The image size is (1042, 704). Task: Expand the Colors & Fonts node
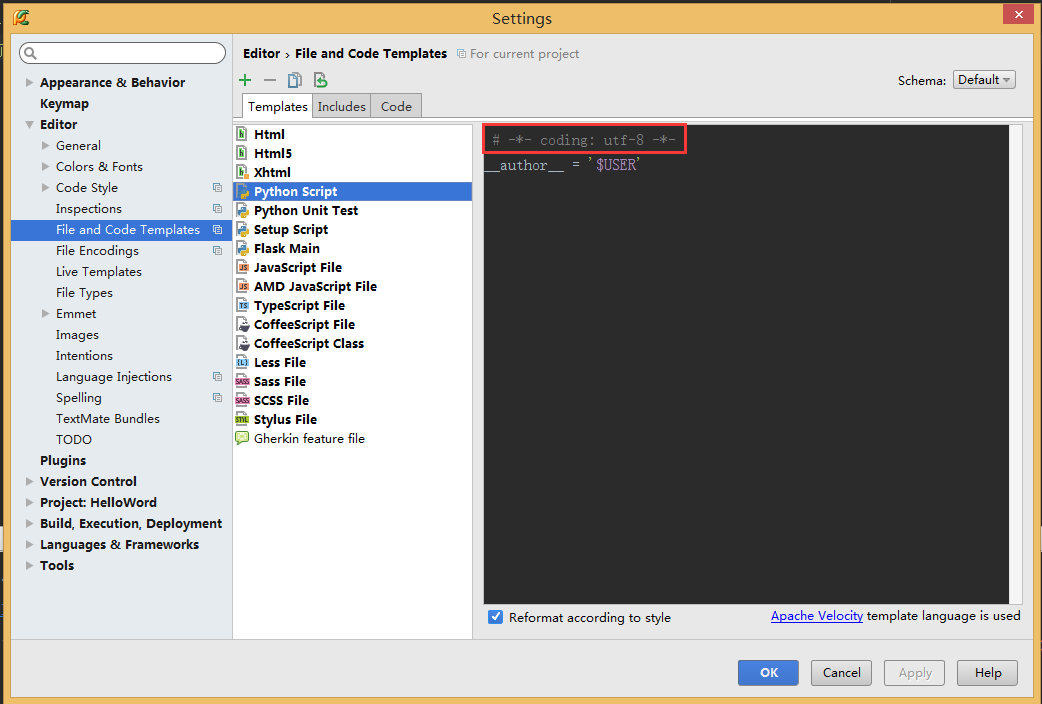[45, 166]
